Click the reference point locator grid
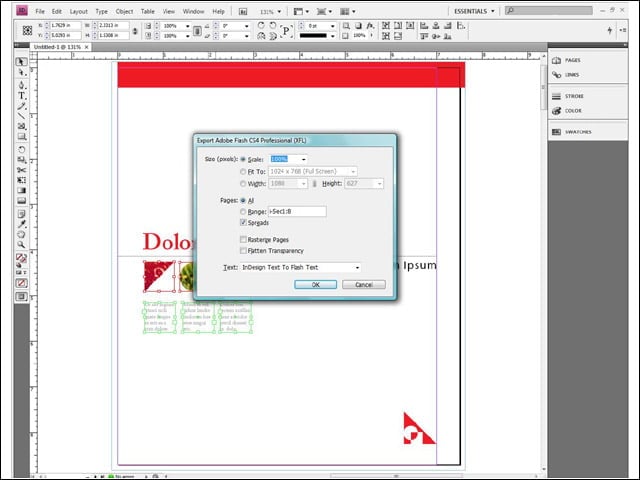 click(27, 30)
